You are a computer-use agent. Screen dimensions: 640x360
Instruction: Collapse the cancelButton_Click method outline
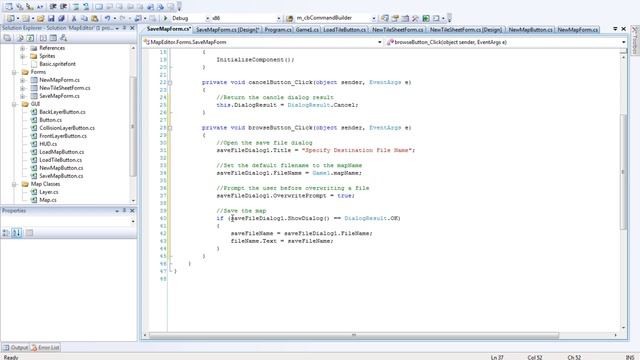170,82
